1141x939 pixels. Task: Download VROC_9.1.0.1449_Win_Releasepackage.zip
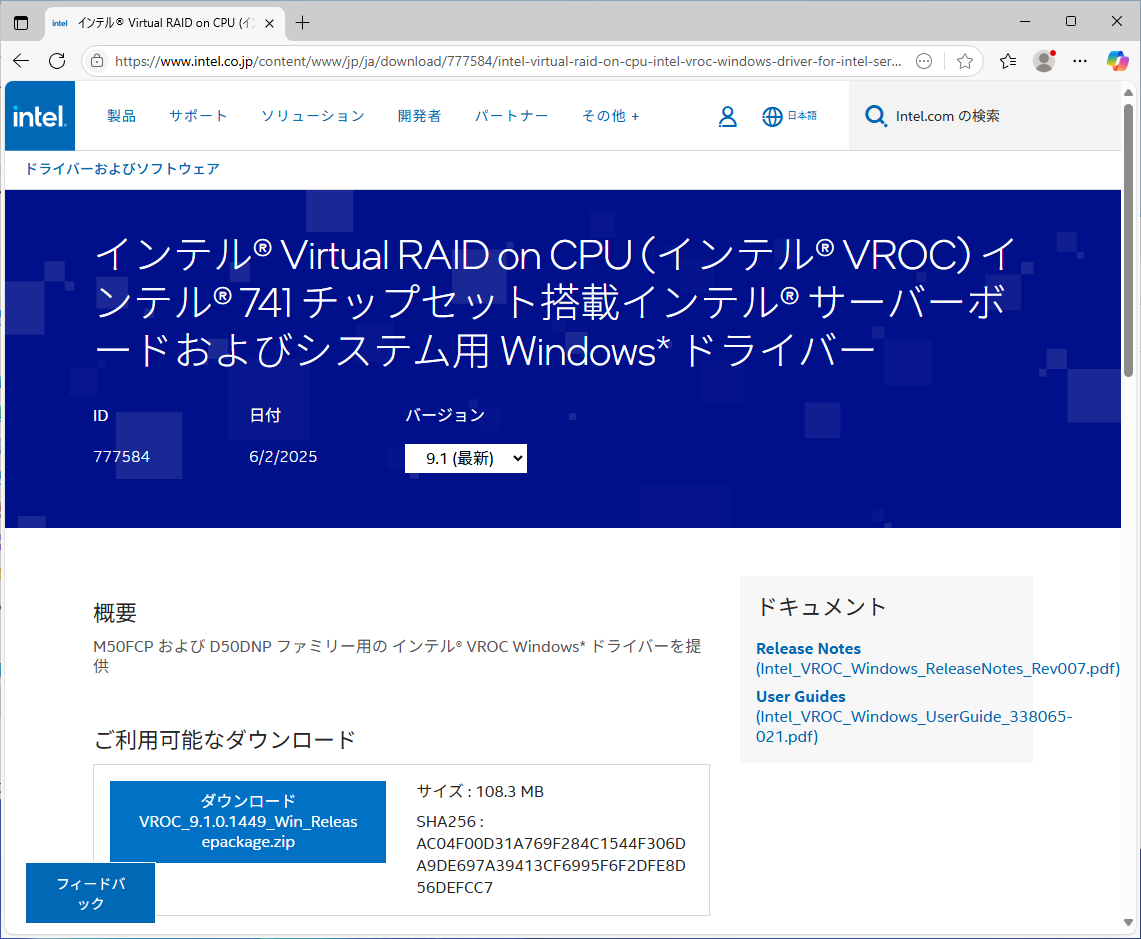tap(248, 822)
